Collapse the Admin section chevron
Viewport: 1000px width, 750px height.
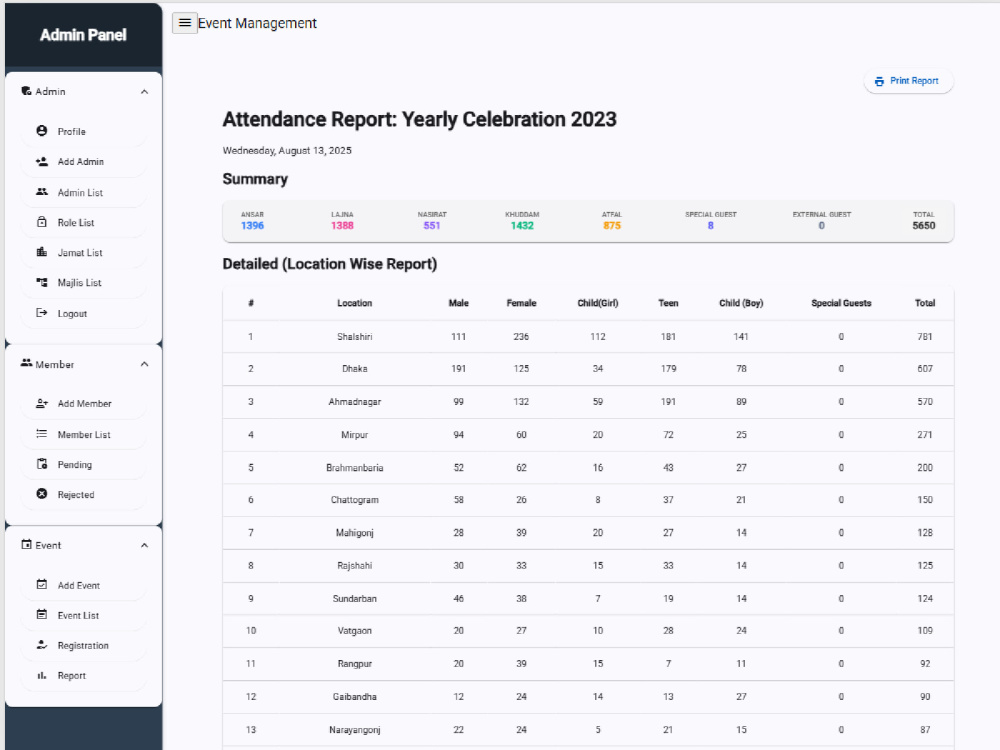coord(144,92)
